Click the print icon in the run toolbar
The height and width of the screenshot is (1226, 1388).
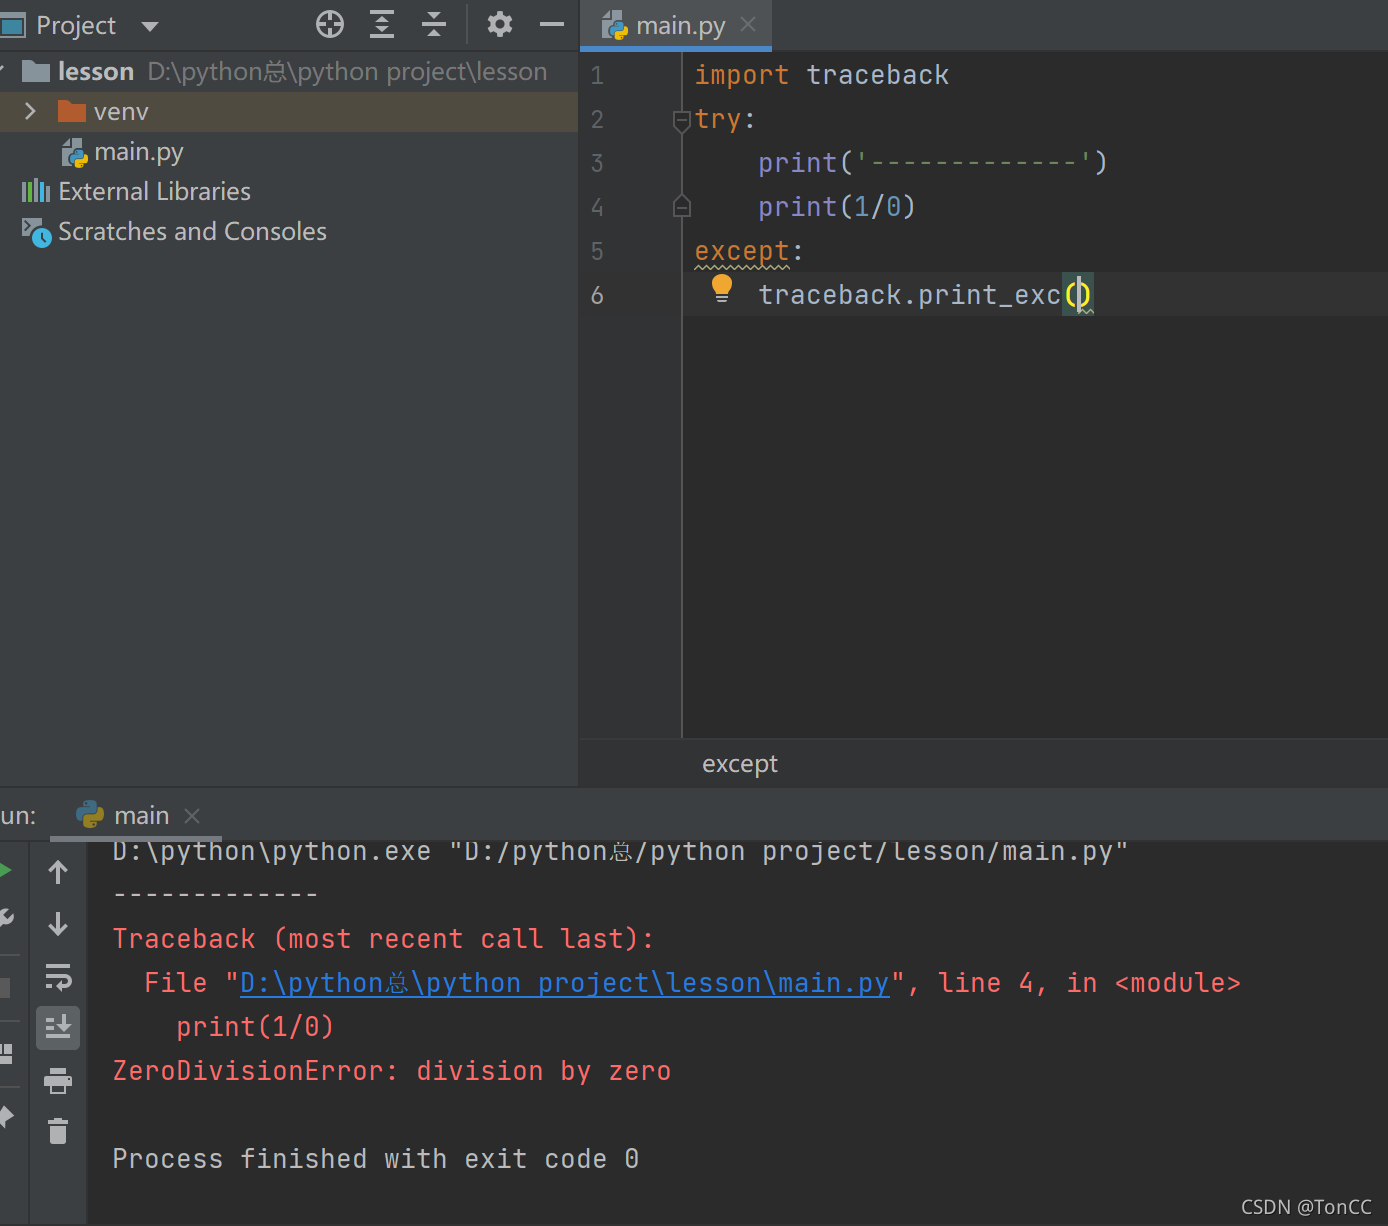58,1080
